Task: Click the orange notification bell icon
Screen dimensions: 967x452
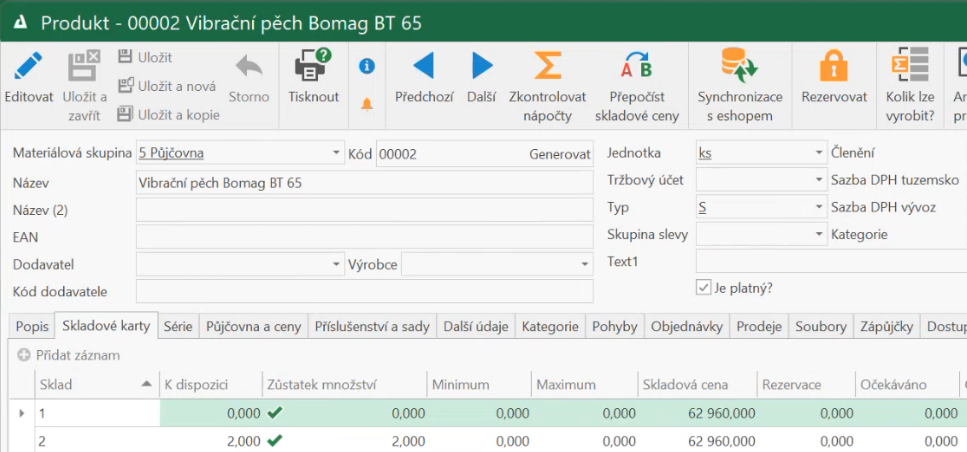Action: coord(367,104)
